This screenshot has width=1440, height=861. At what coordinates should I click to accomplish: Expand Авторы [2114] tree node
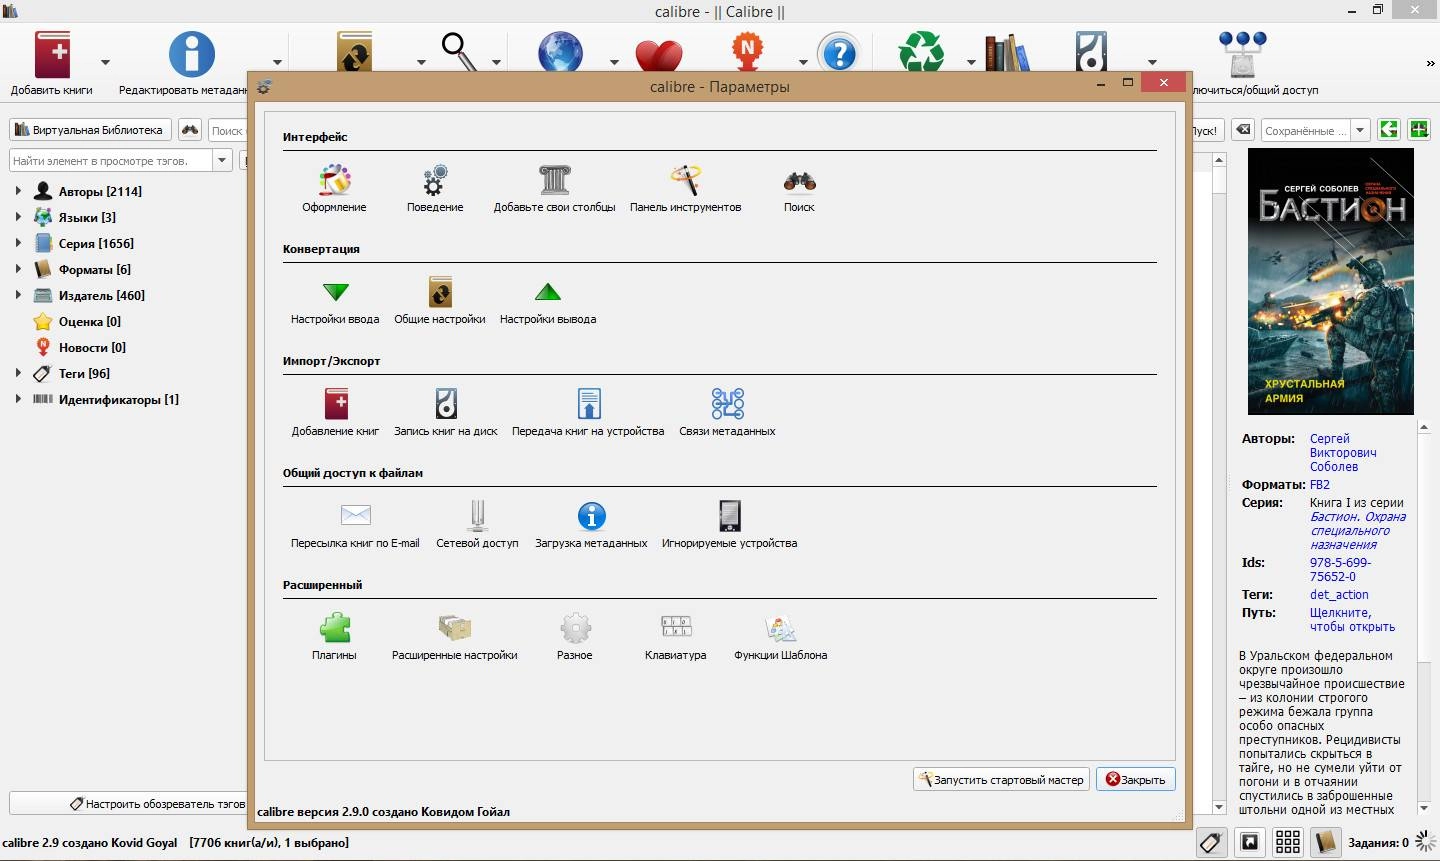point(18,191)
